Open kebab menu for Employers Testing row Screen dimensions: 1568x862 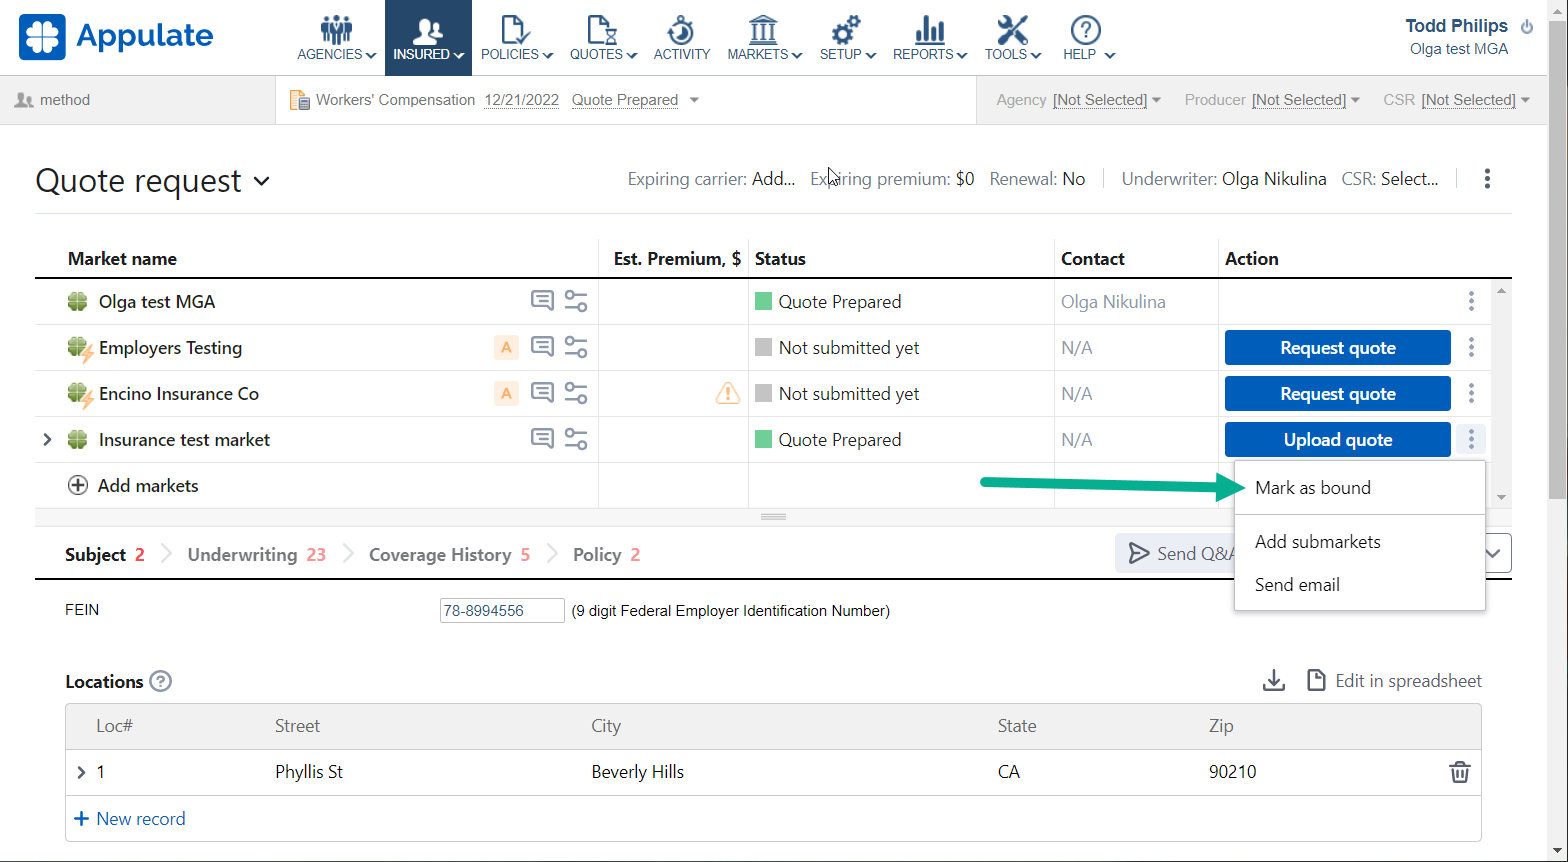point(1470,347)
